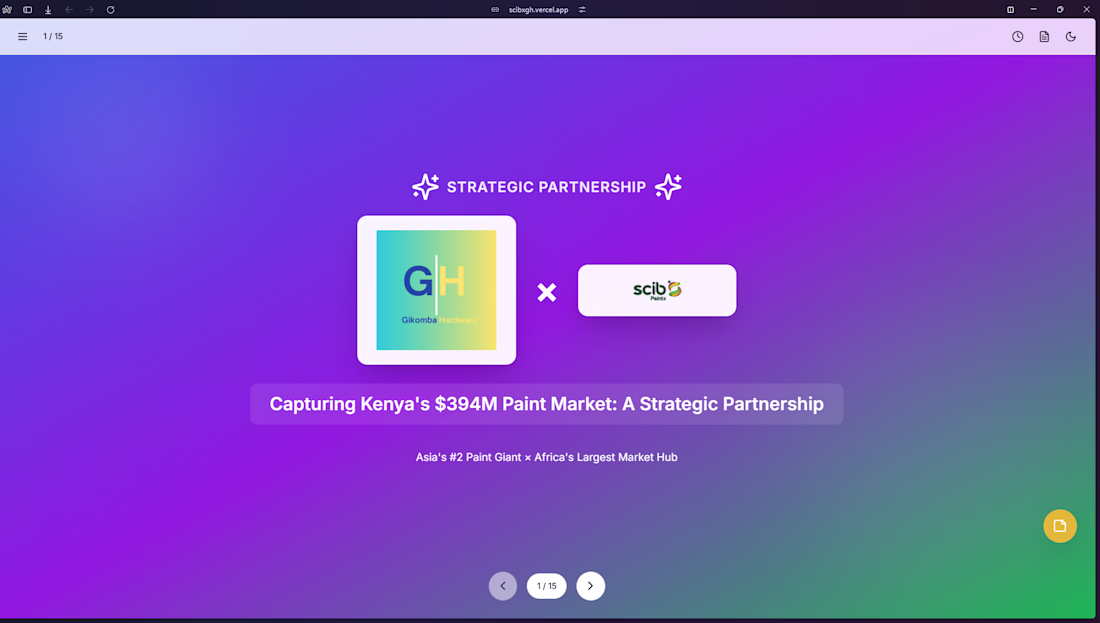Close the browser window

[1086, 10]
